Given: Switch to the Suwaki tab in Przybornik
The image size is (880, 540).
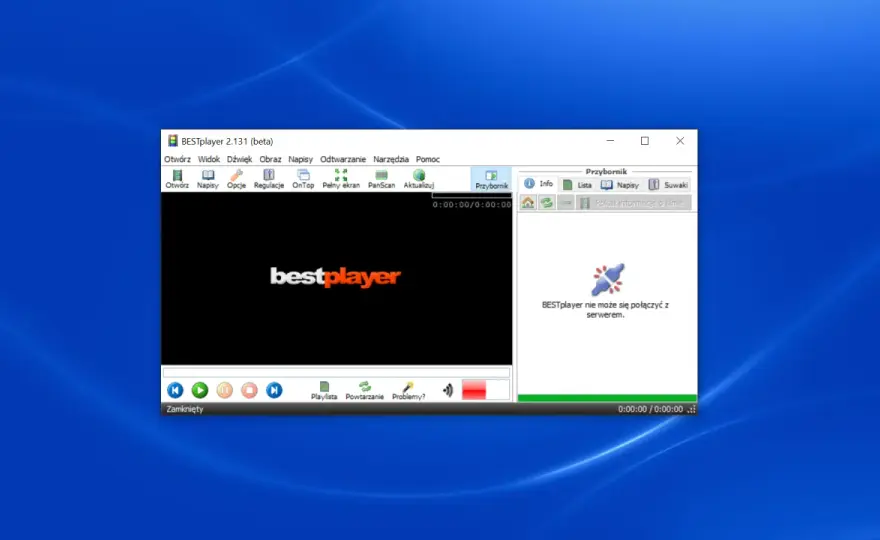Looking at the screenshot, I should [x=668, y=185].
